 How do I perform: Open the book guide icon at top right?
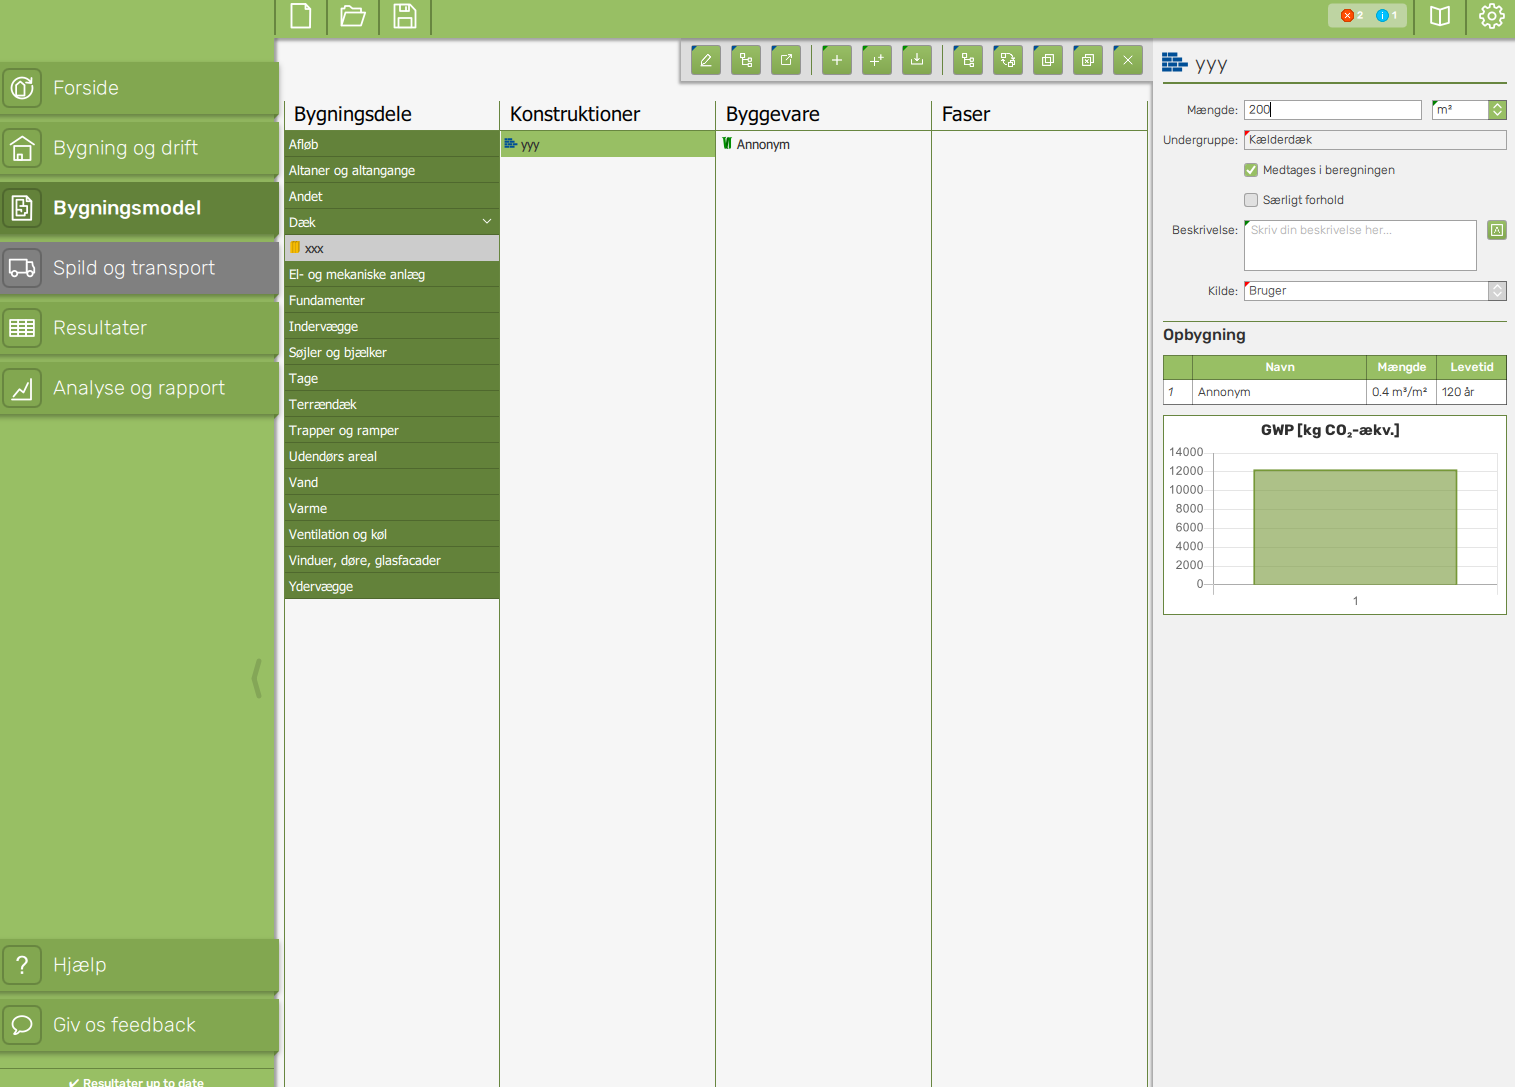click(1440, 16)
